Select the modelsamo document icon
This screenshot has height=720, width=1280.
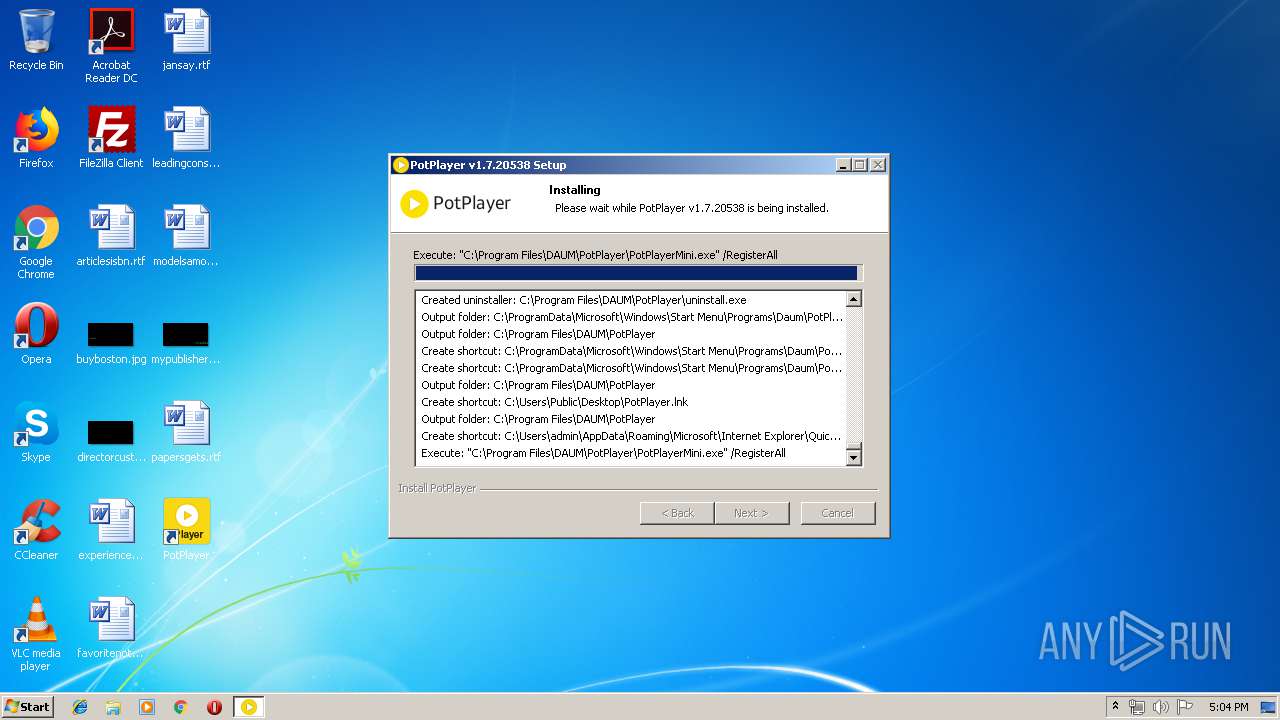(x=186, y=236)
